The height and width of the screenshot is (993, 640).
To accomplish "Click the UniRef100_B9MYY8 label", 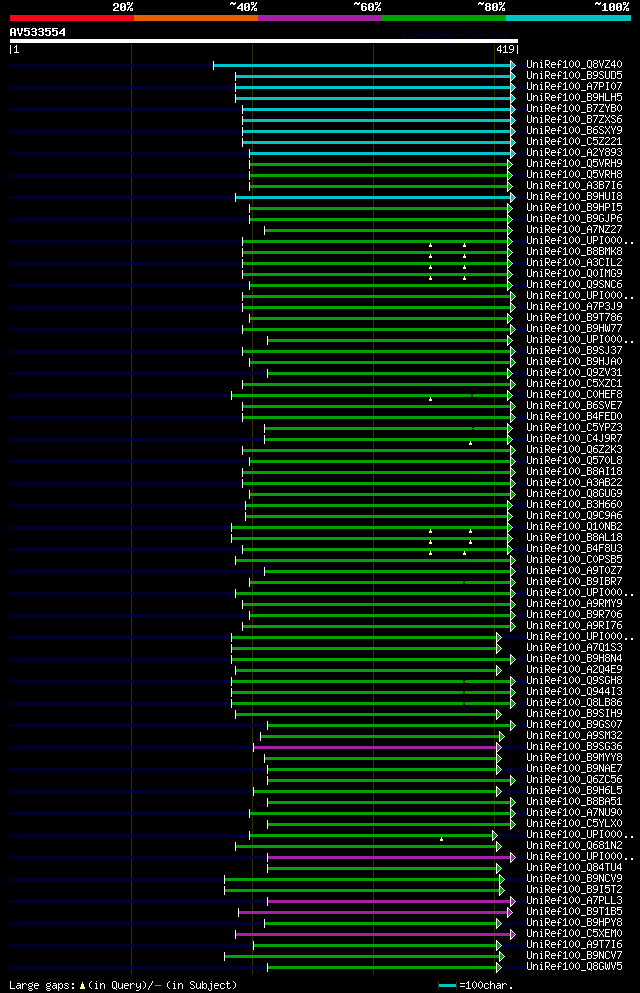I will pos(574,757).
